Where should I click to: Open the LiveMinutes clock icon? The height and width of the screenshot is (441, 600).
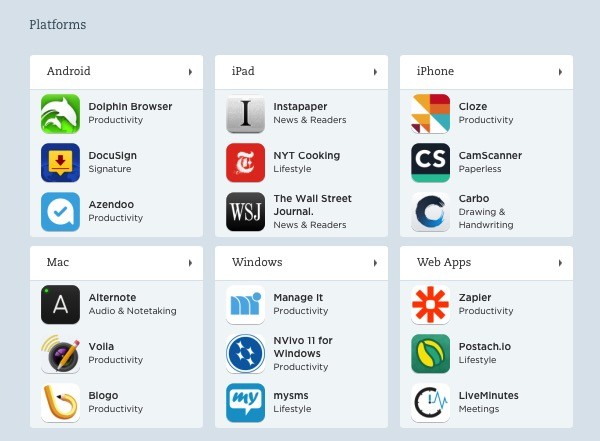(x=430, y=403)
